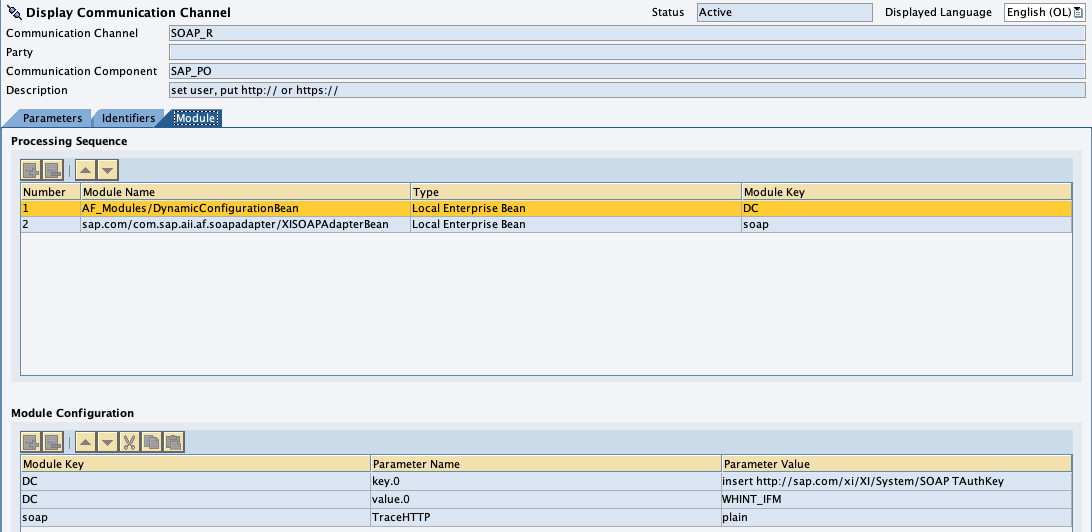Click the Communication Channel SOAP_R field
1092x532 pixels.
(x=626, y=33)
